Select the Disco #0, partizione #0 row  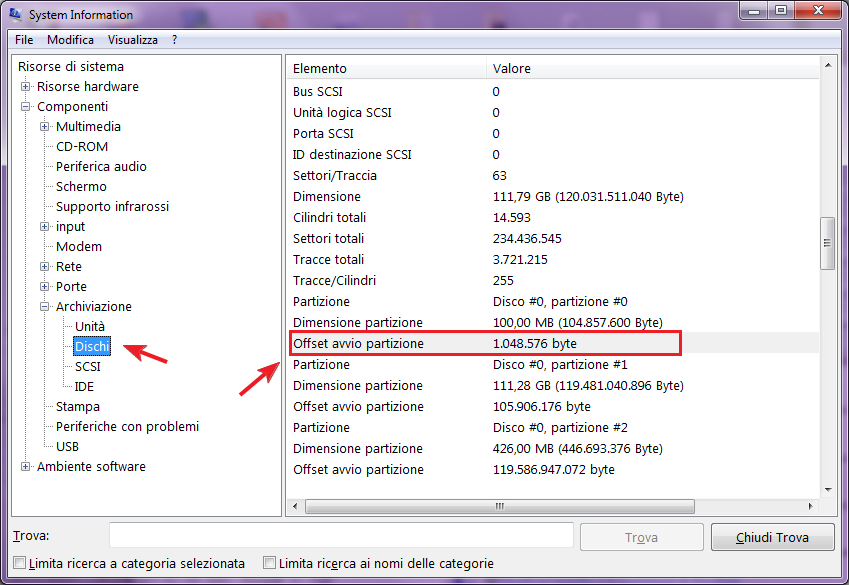[x=553, y=302]
